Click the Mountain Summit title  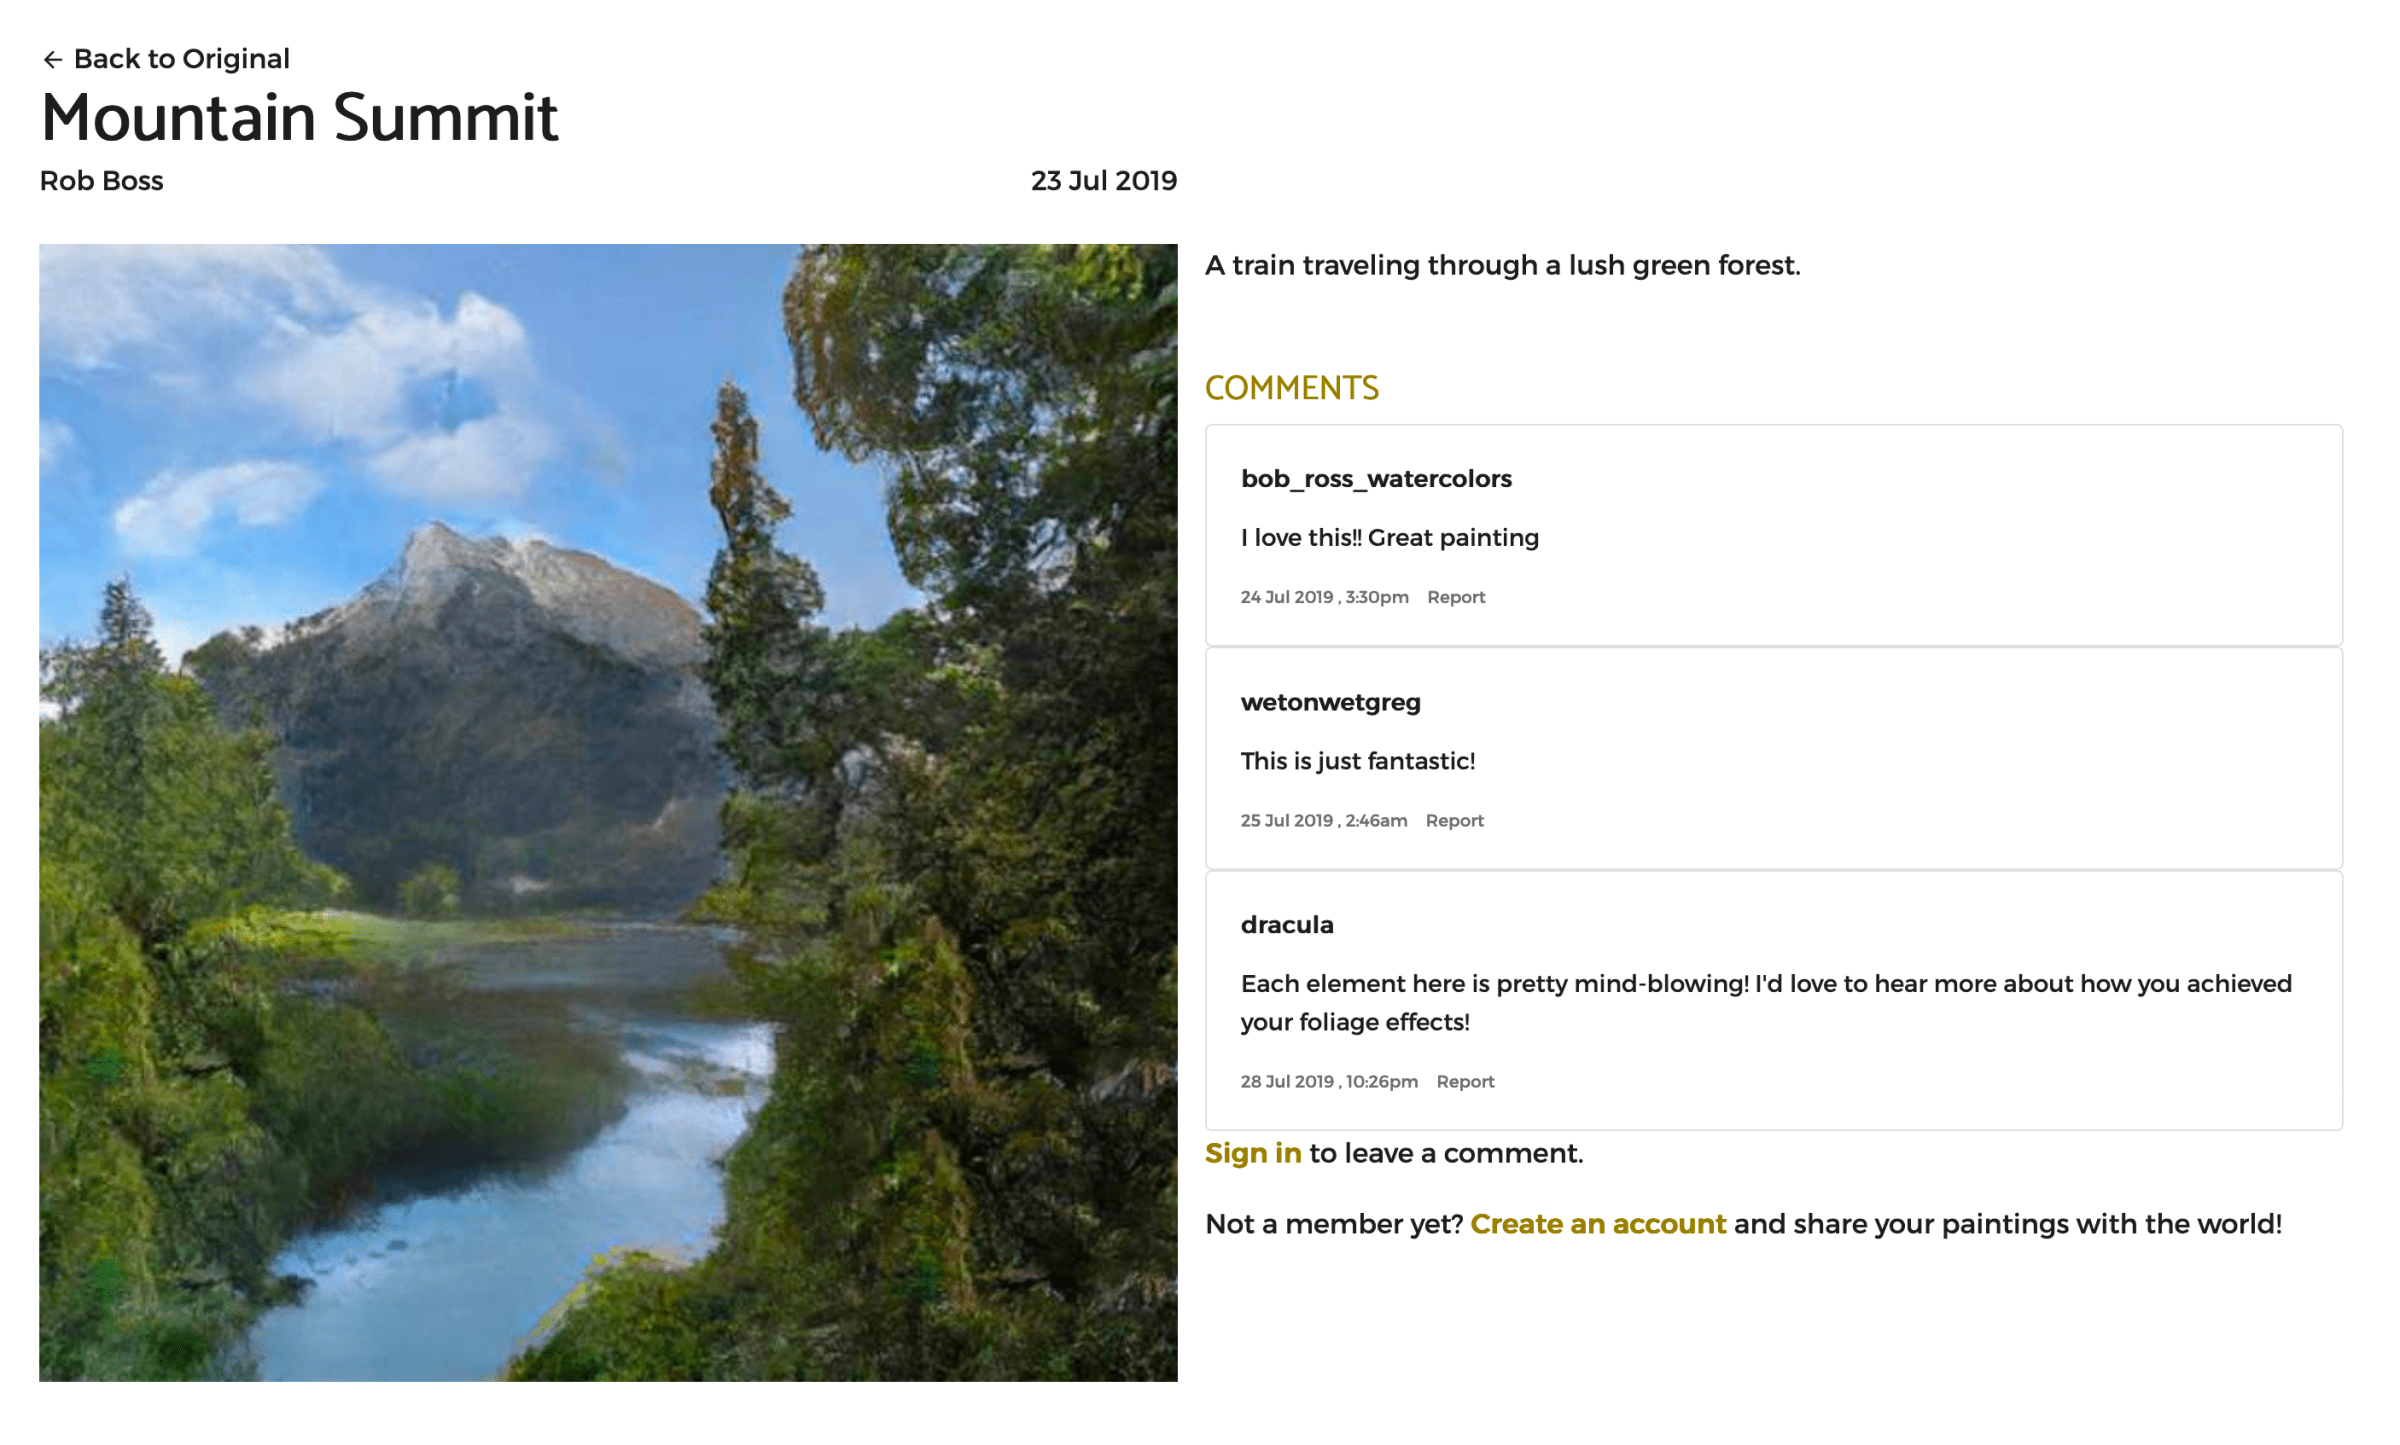299,118
